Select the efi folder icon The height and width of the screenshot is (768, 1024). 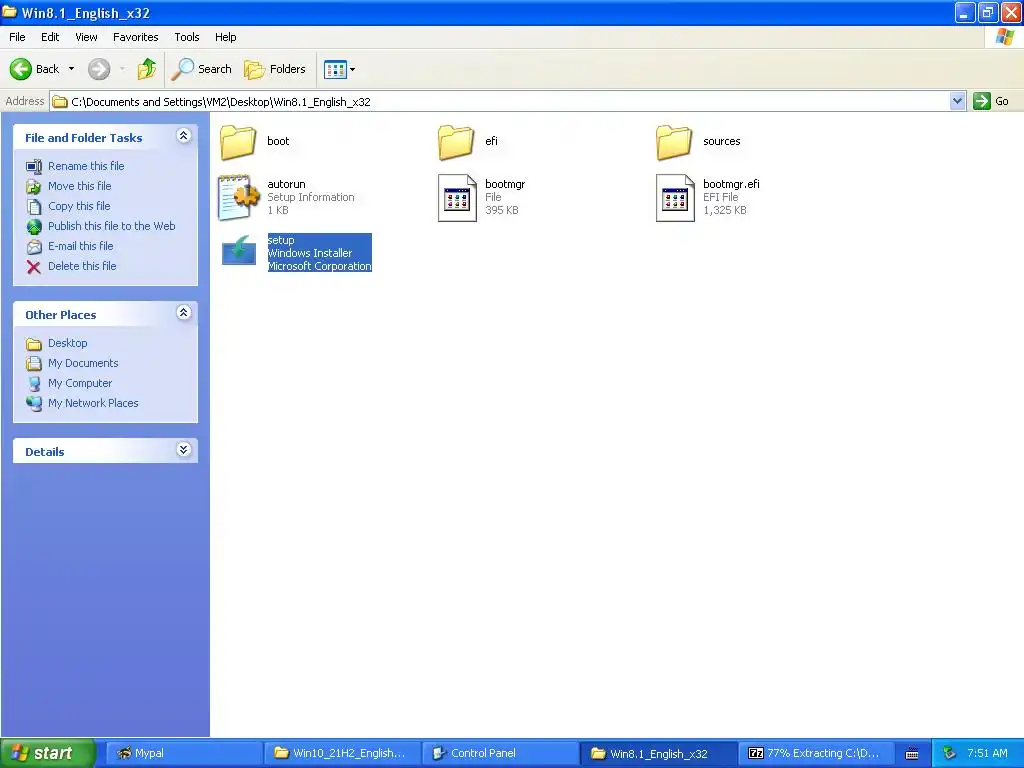point(456,142)
